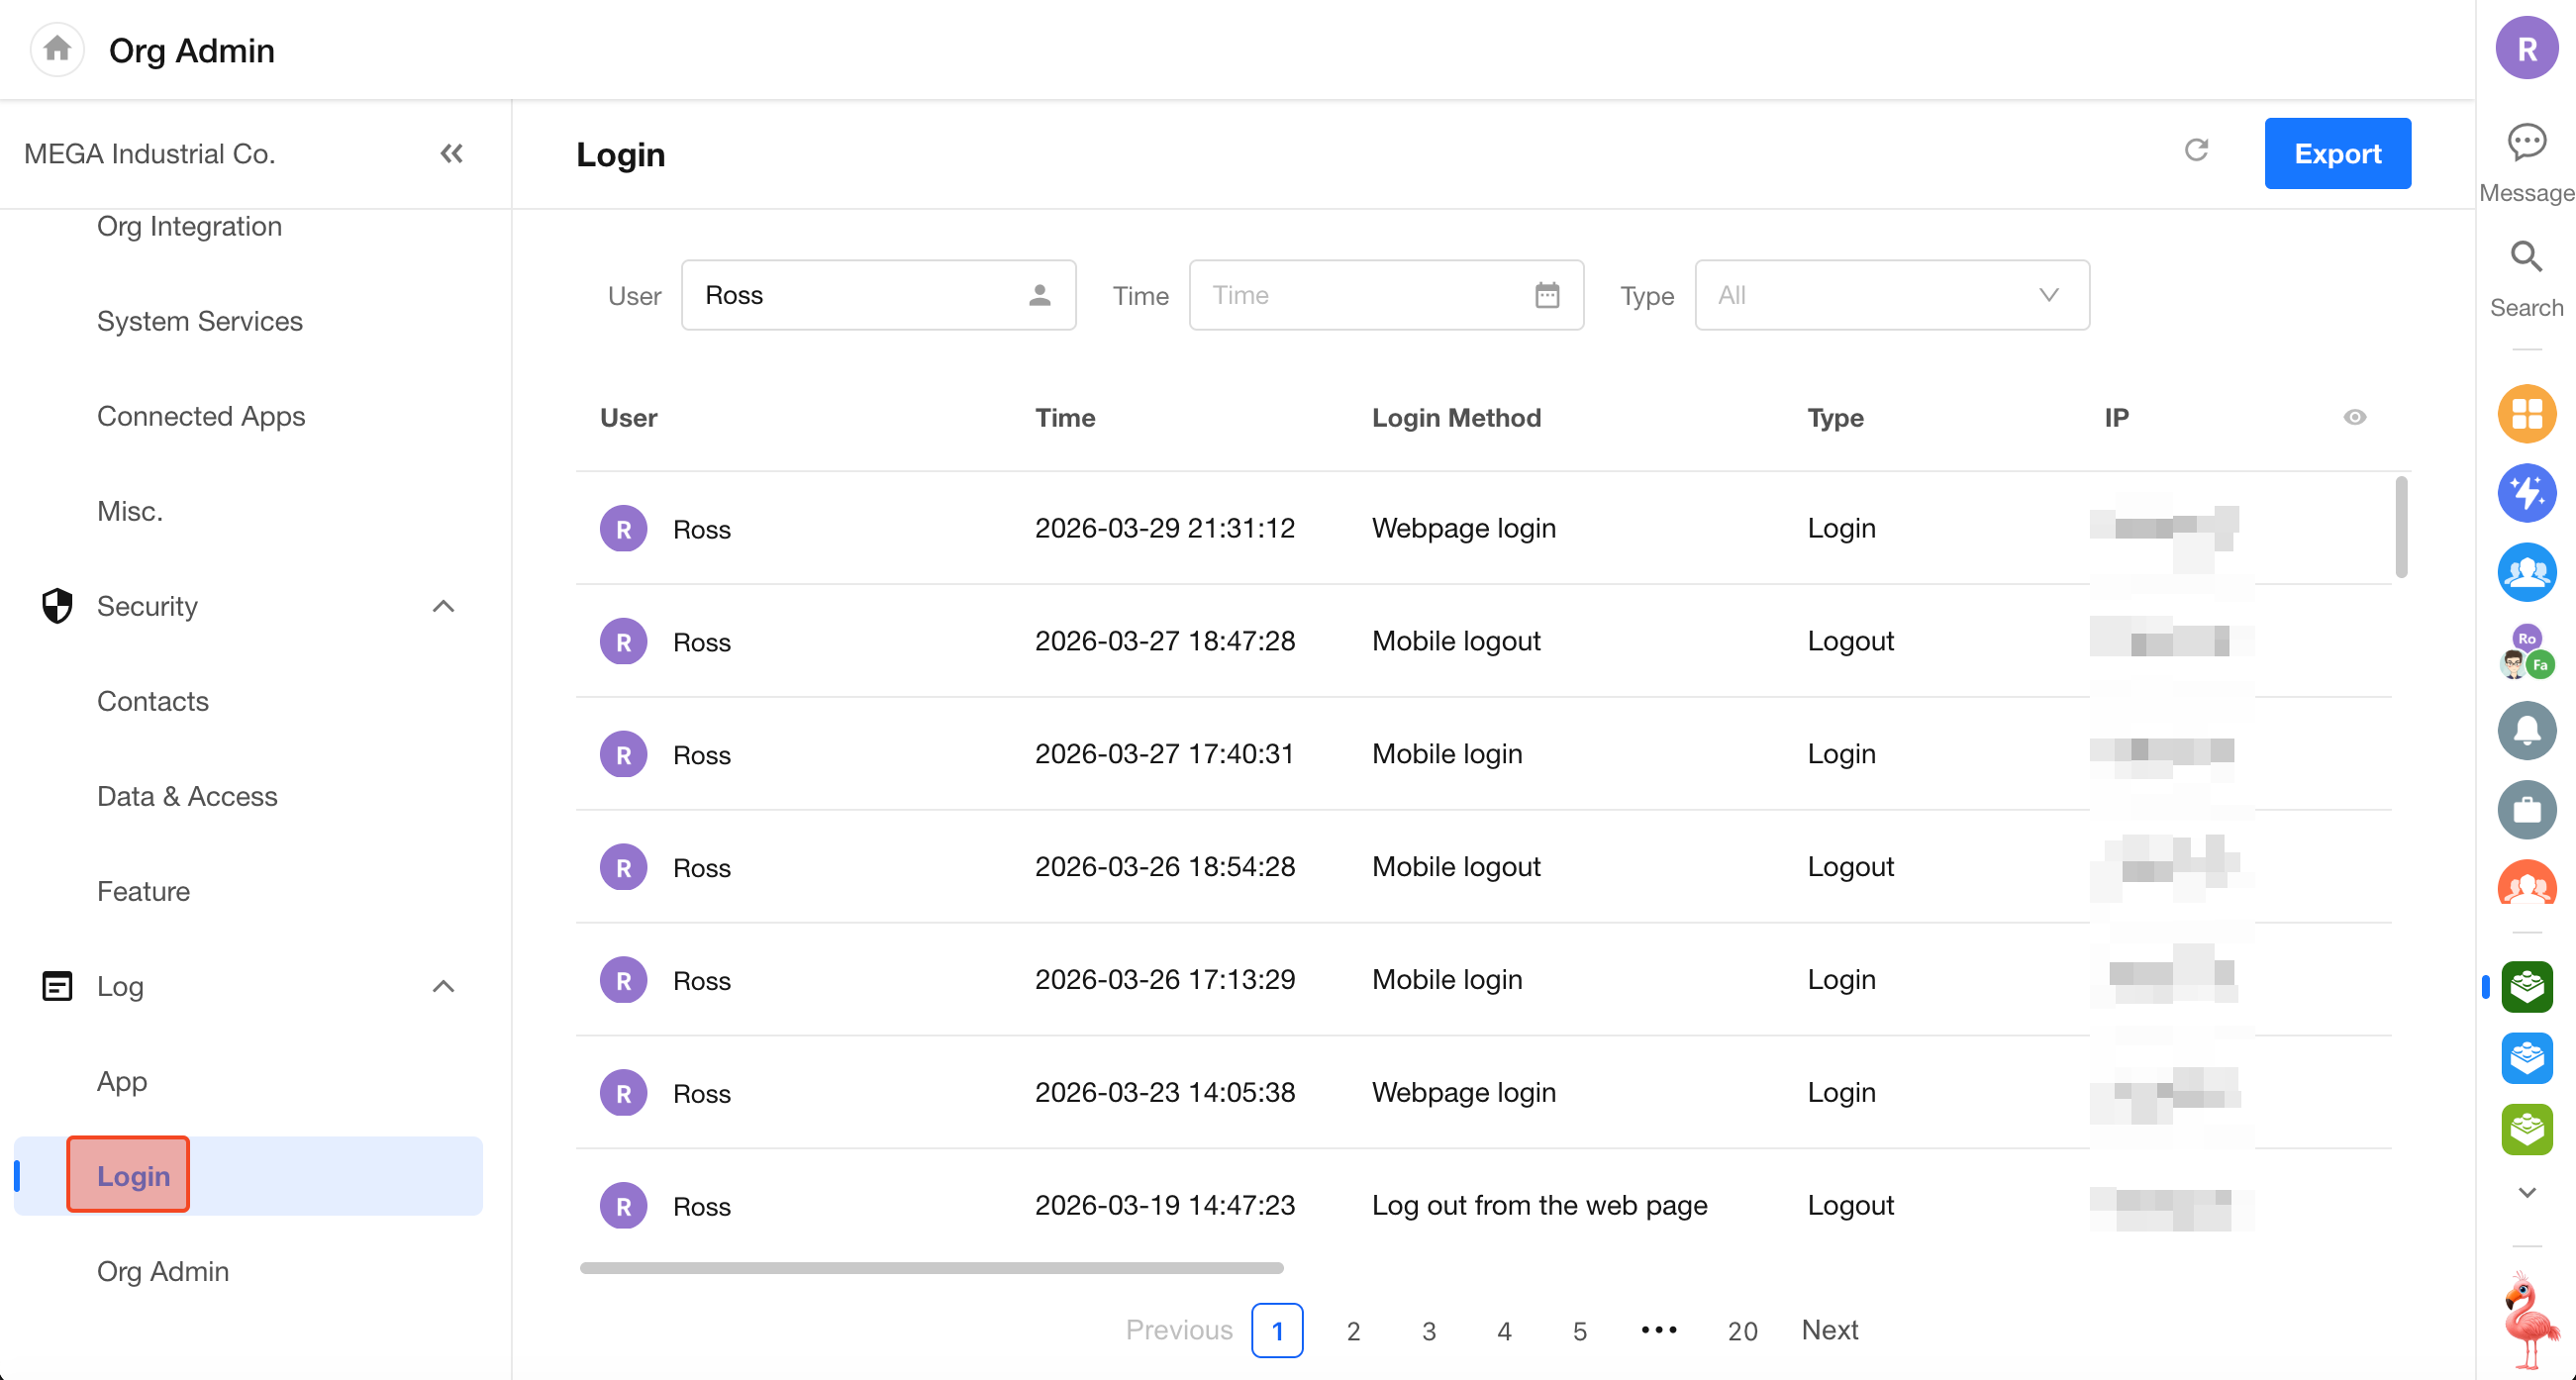Collapse the sidebar with double-chevron icon

pyautogui.click(x=452, y=153)
